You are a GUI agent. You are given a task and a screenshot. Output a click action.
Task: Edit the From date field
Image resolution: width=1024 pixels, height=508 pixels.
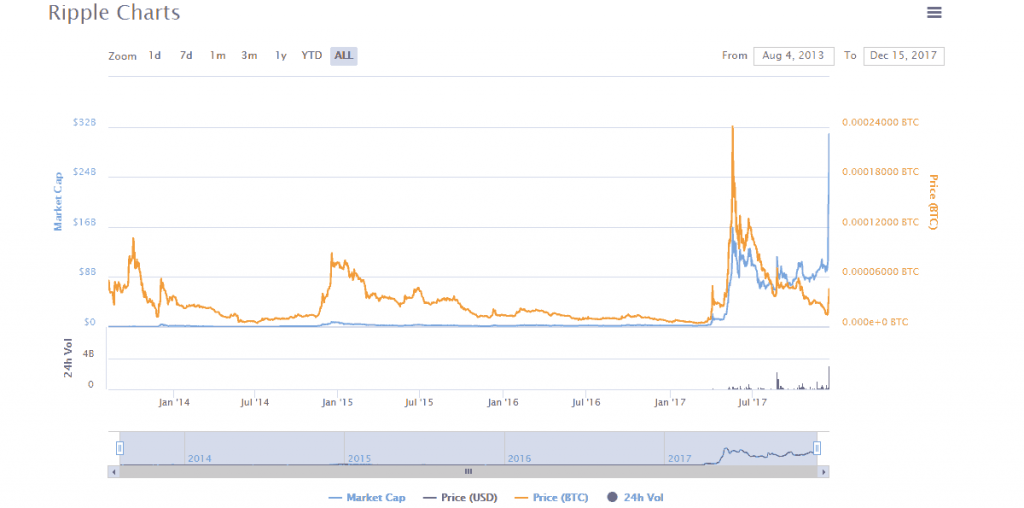pos(793,56)
